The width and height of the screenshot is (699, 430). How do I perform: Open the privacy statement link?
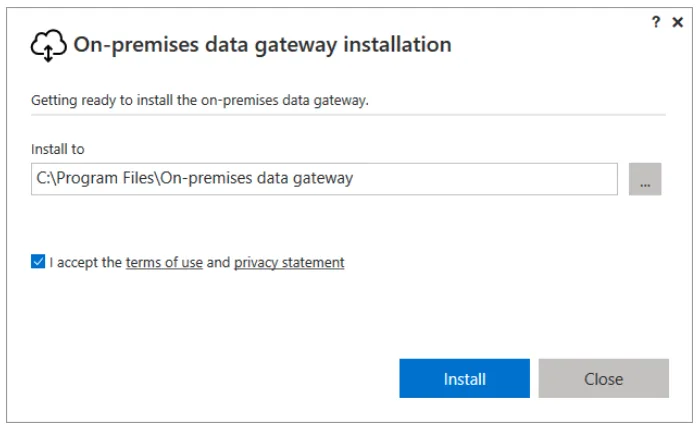click(289, 262)
